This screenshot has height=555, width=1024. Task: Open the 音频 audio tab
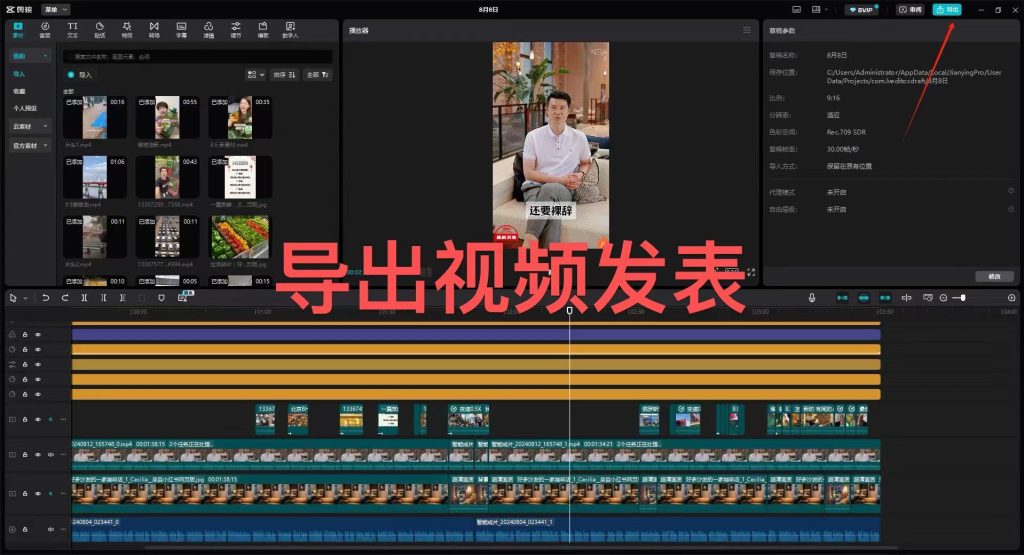45,29
